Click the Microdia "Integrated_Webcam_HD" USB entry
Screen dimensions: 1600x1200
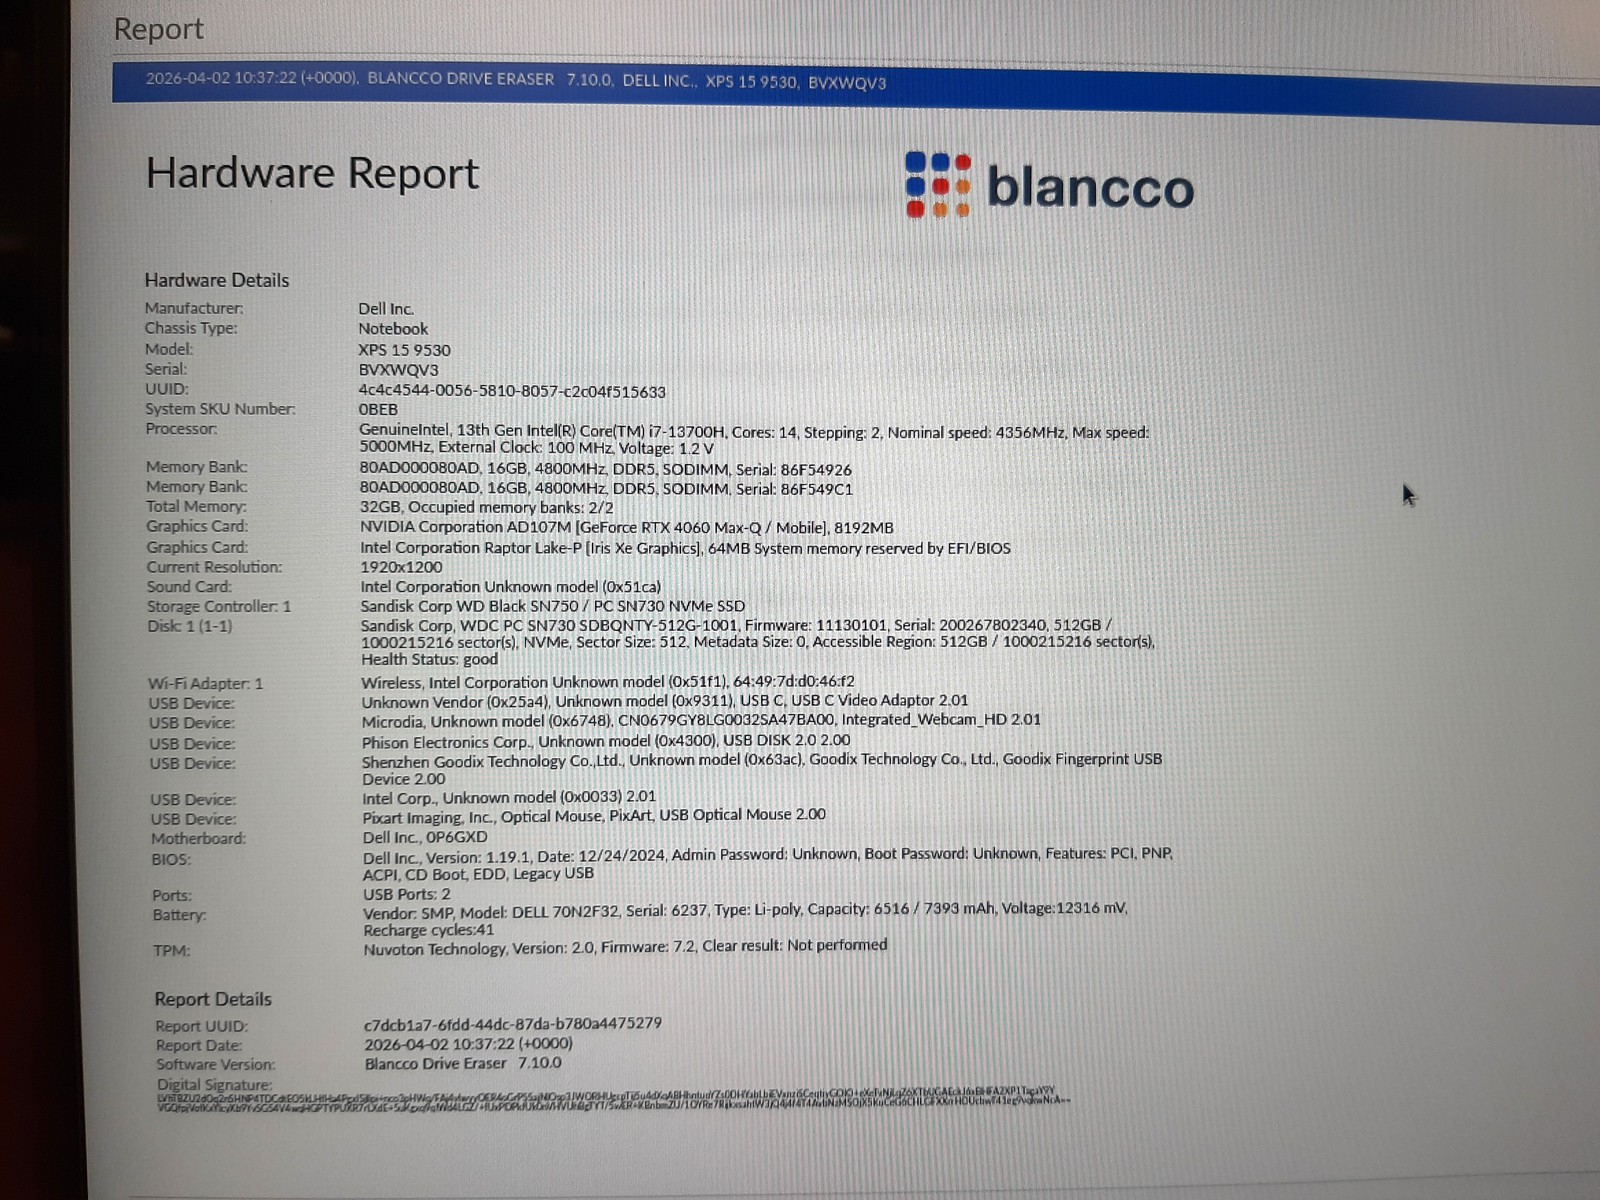701,720
